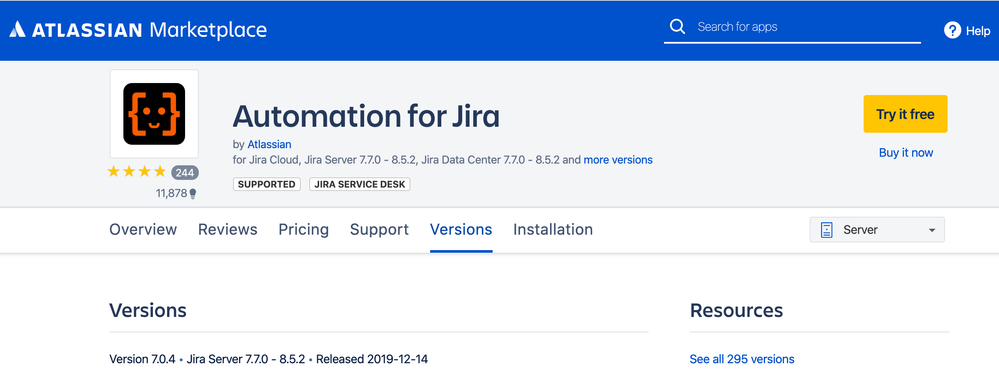Click the Versions section heading

[148, 311]
